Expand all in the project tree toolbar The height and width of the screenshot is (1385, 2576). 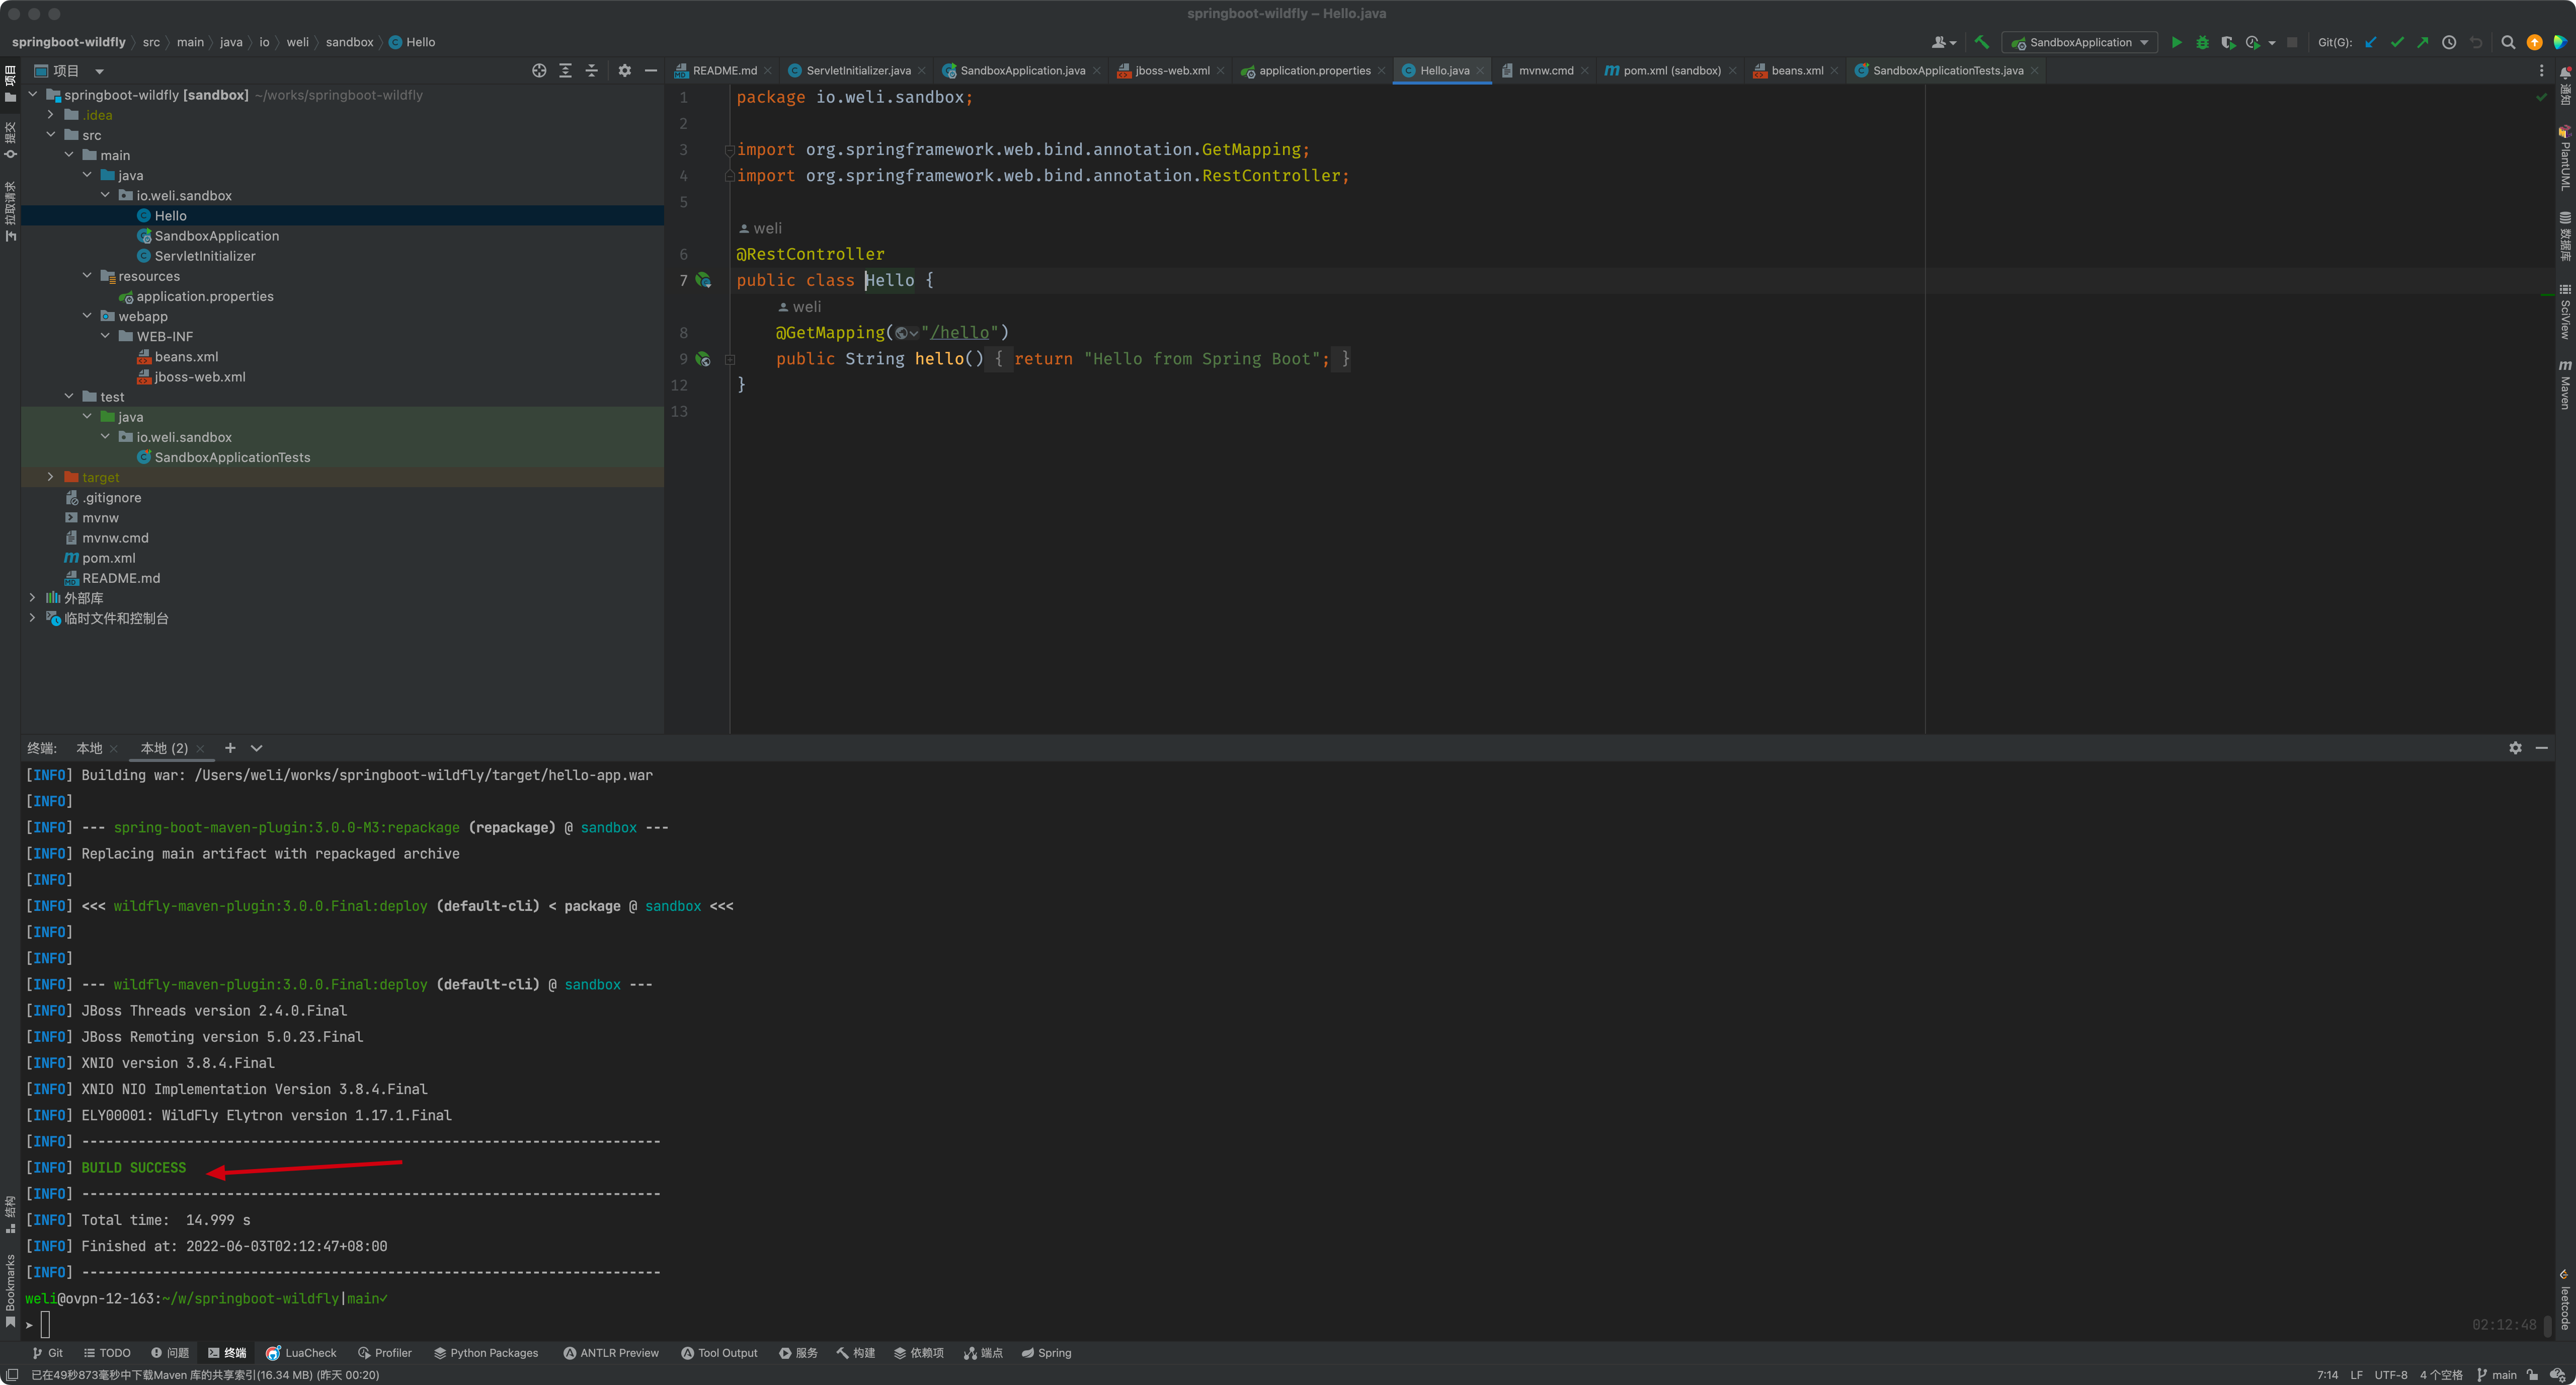click(x=565, y=71)
